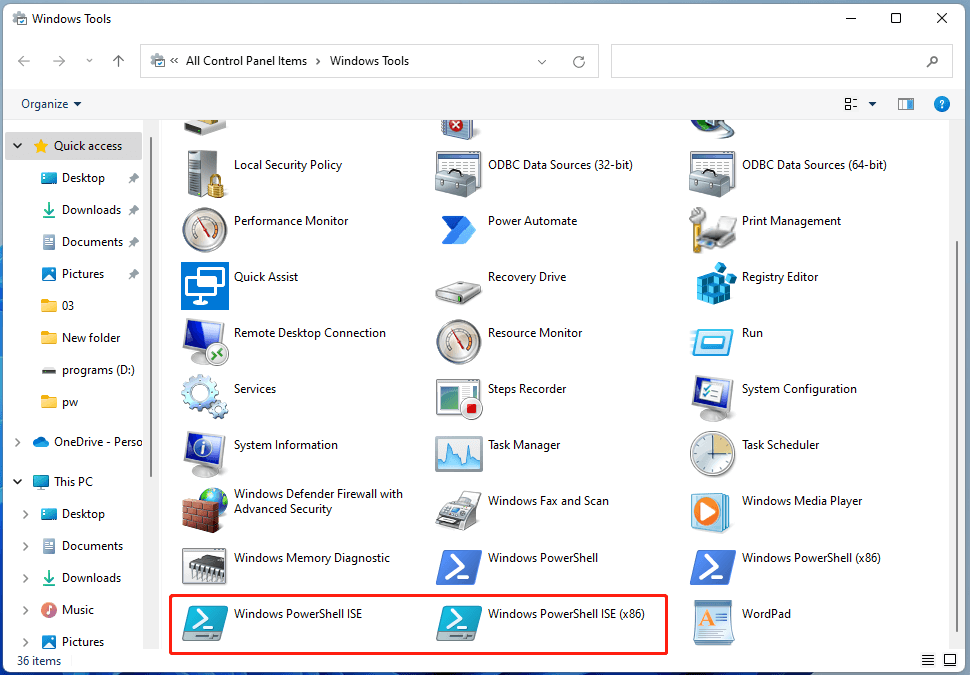Open the Services gear icon
The height and width of the screenshot is (675, 970).
pyautogui.click(x=205, y=397)
